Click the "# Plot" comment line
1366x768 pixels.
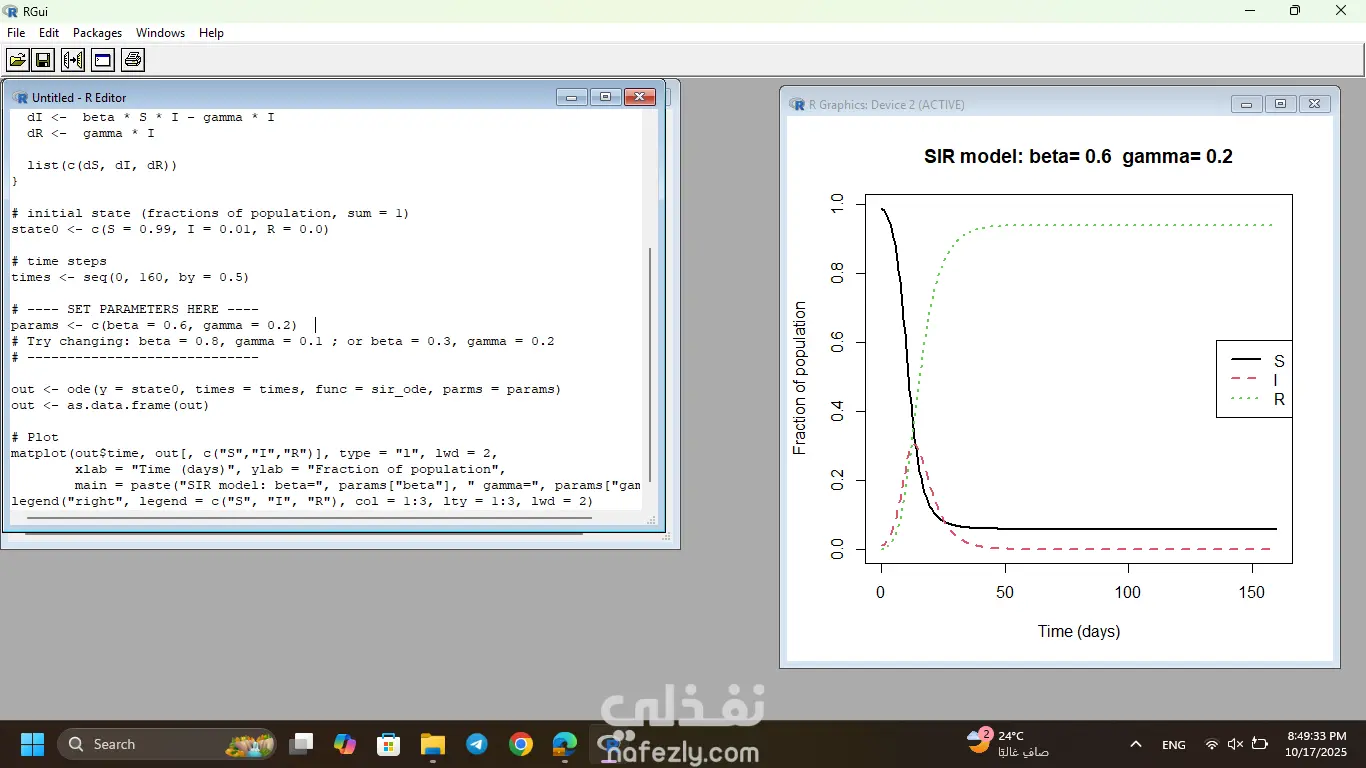point(35,437)
